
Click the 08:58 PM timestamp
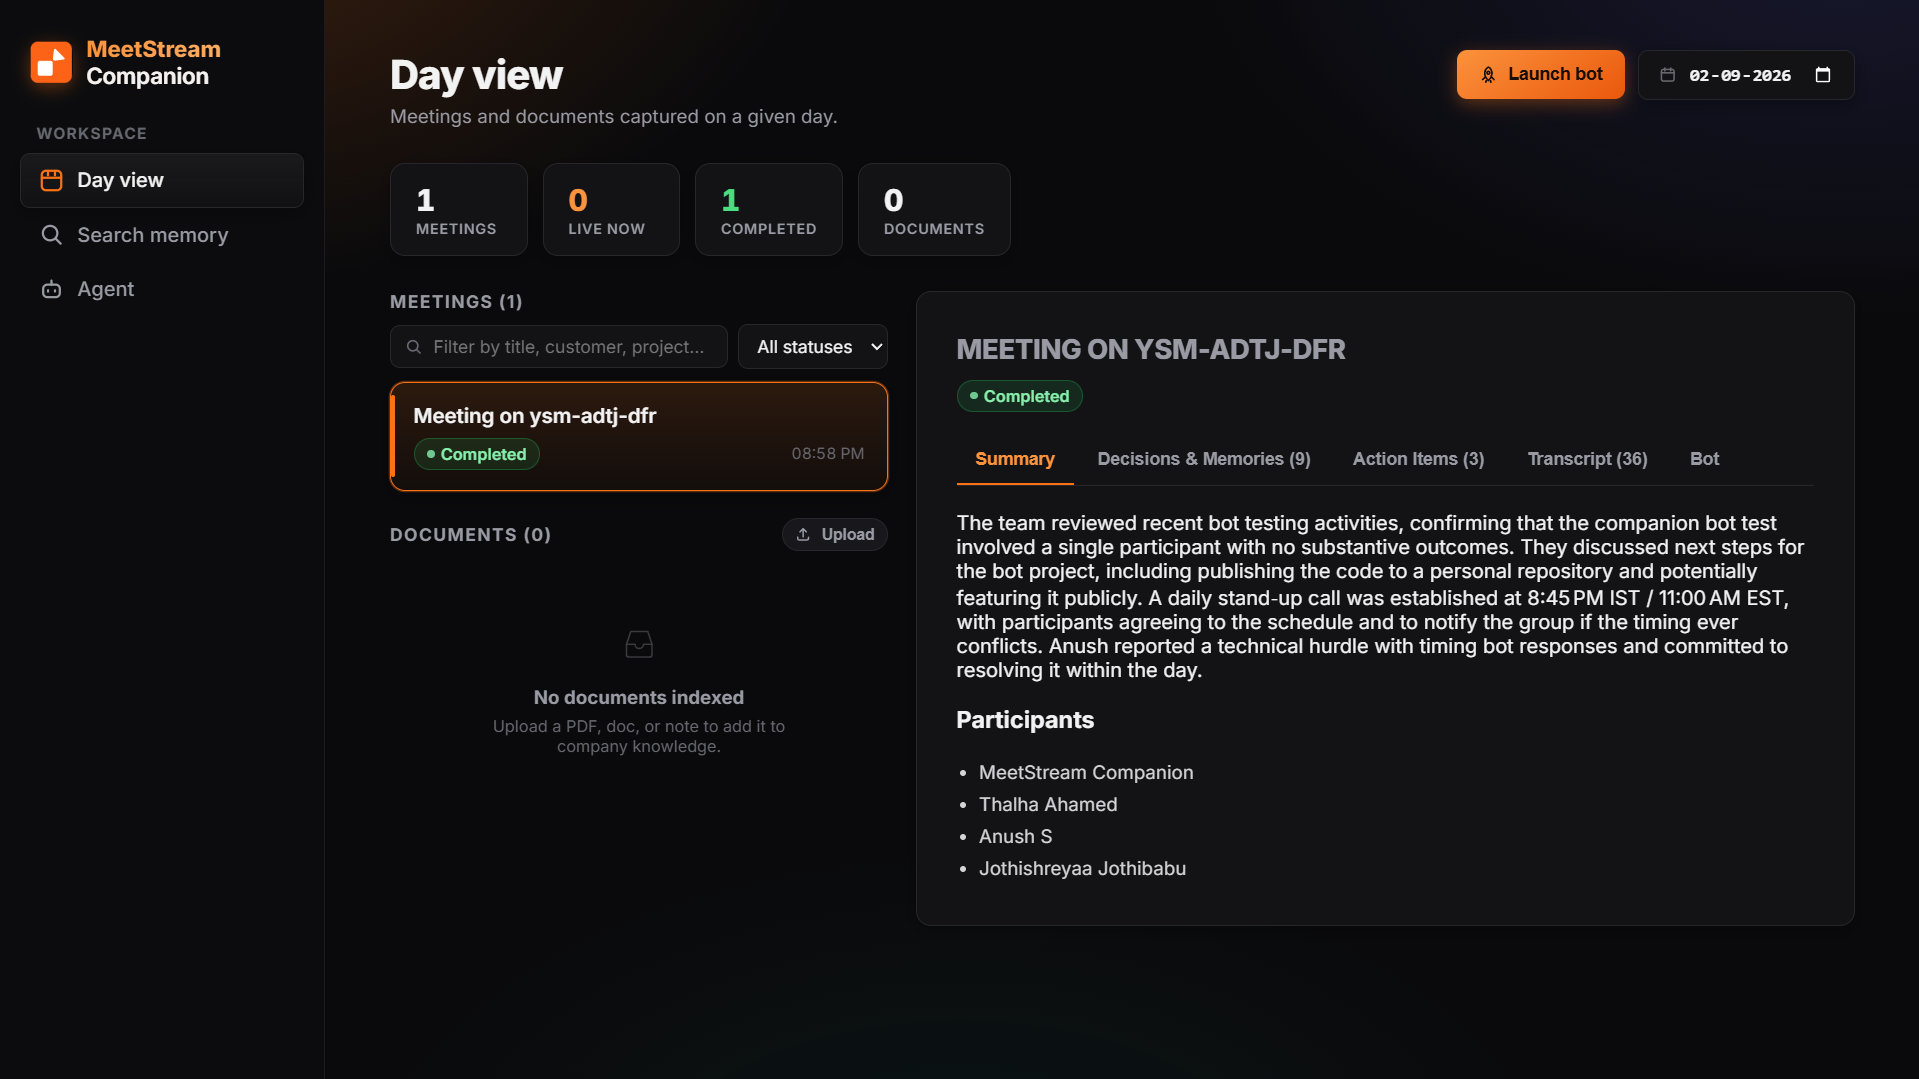tap(827, 454)
